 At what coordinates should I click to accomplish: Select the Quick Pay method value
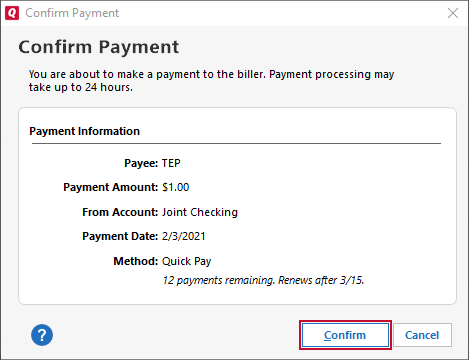pos(187,261)
